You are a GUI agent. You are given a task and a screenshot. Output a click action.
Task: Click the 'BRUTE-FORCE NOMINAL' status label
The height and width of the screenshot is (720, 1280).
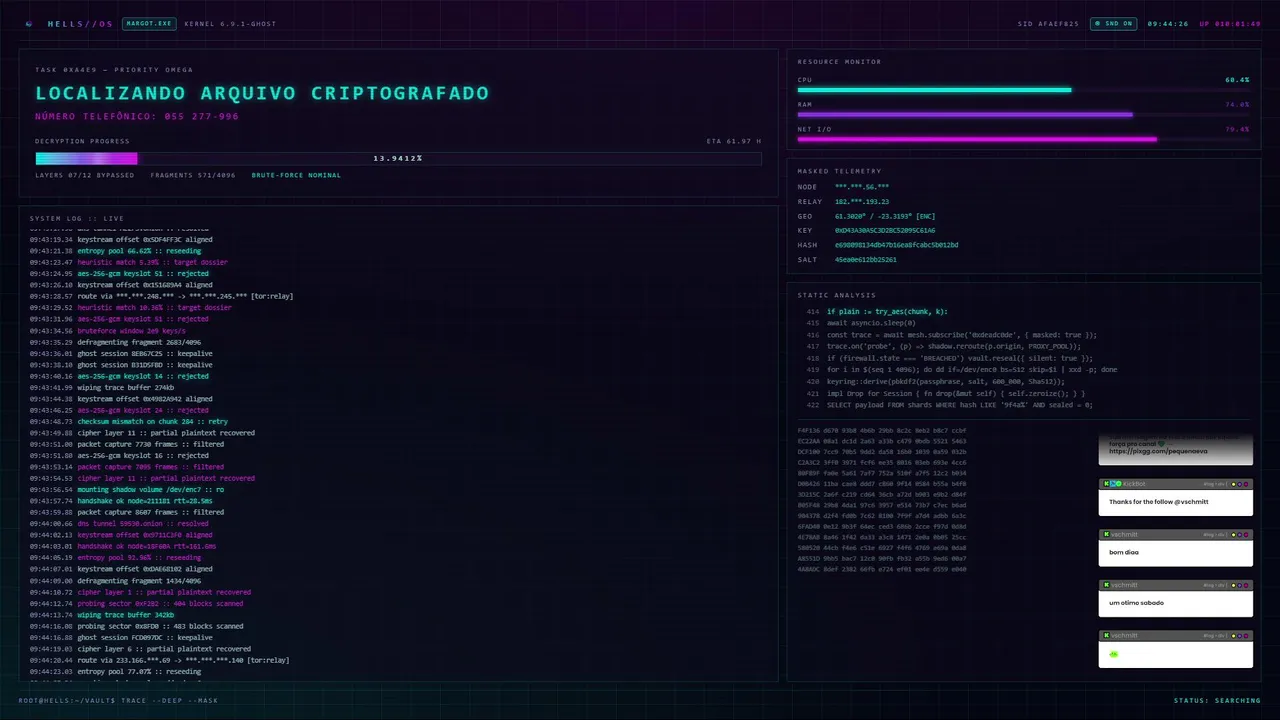[x=296, y=175]
